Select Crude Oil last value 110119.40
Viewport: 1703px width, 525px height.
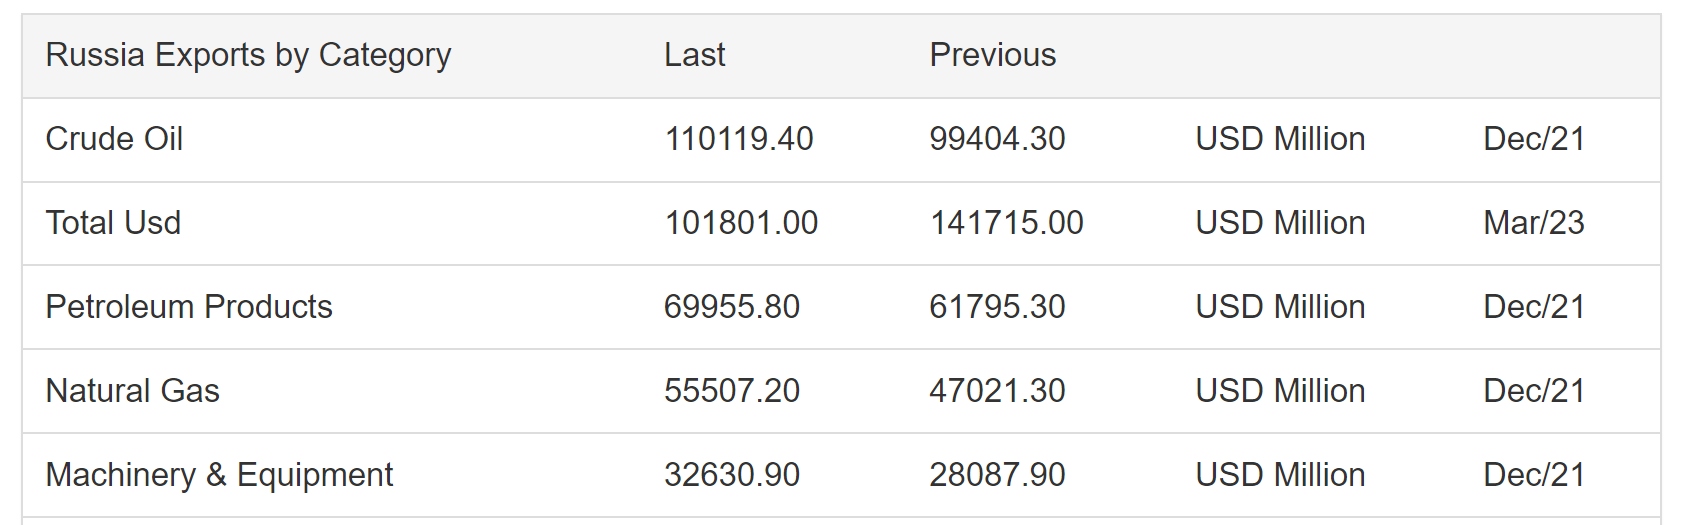(x=738, y=139)
